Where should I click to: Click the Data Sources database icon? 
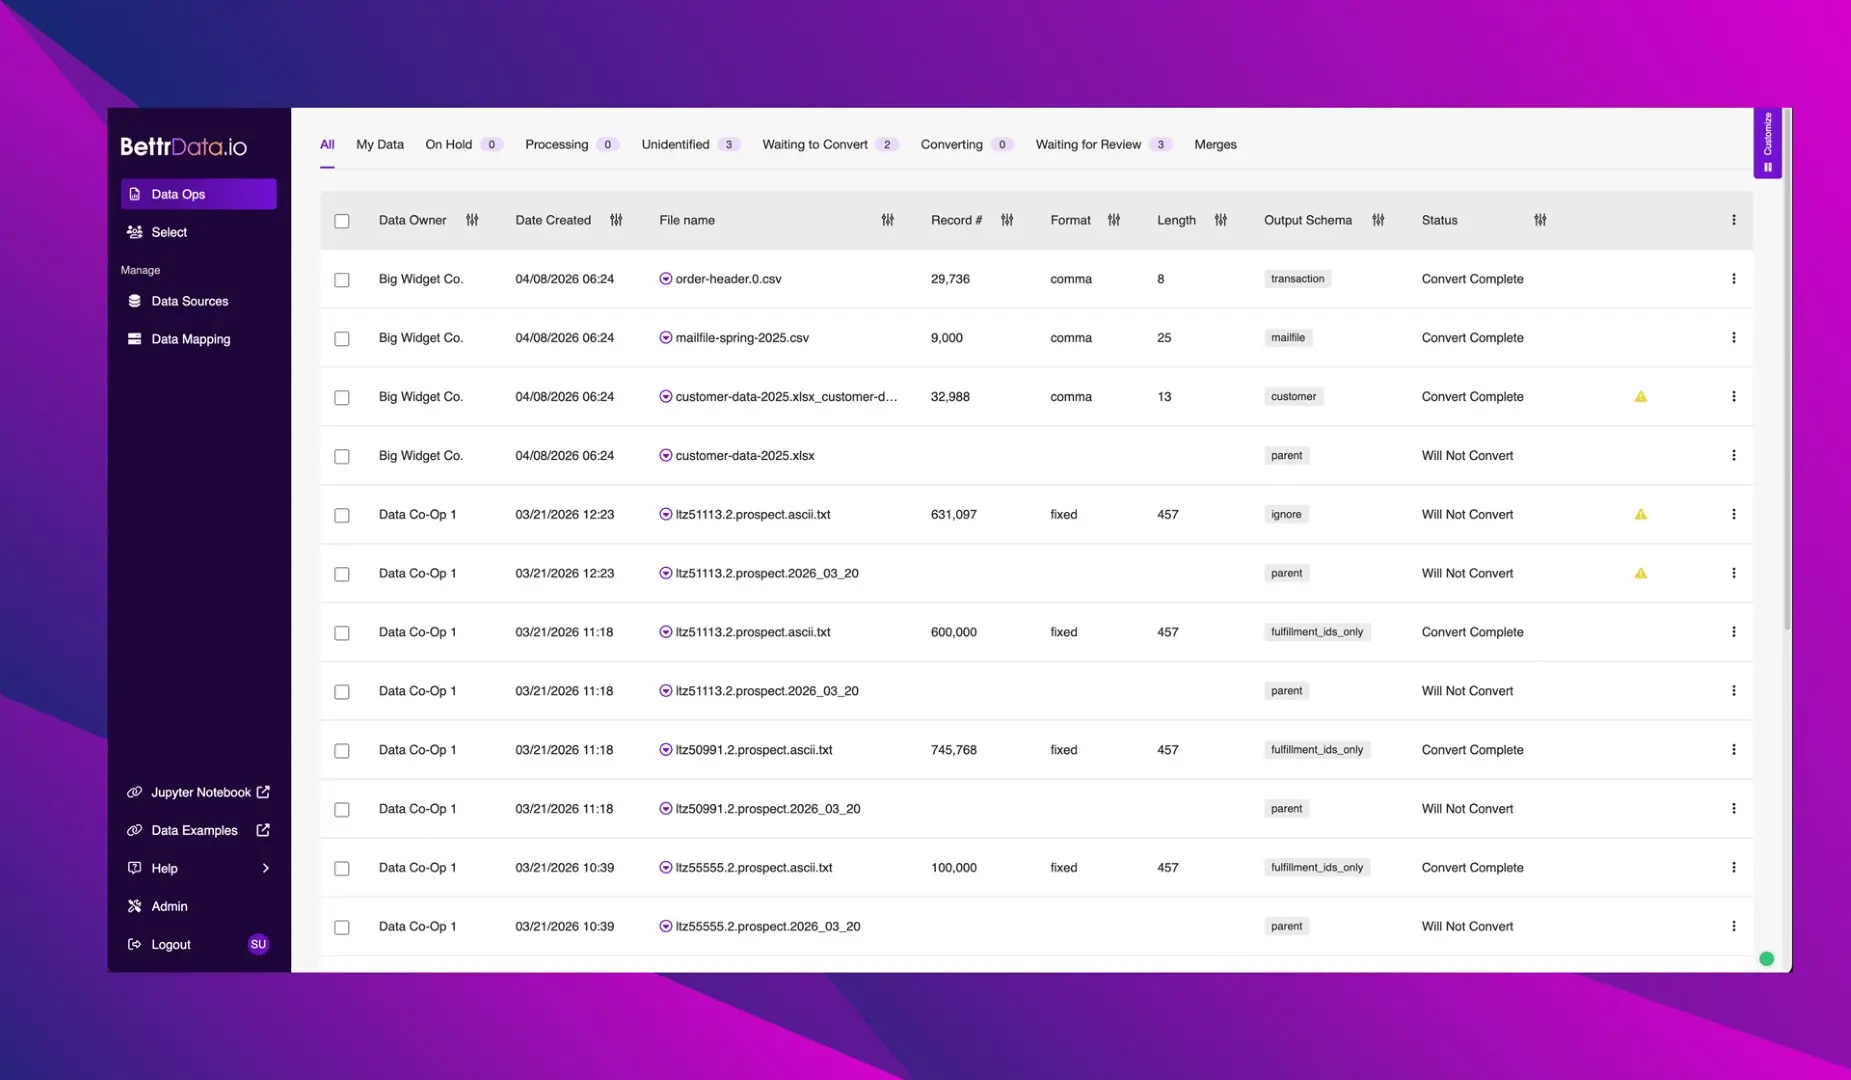click(x=135, y=301)
